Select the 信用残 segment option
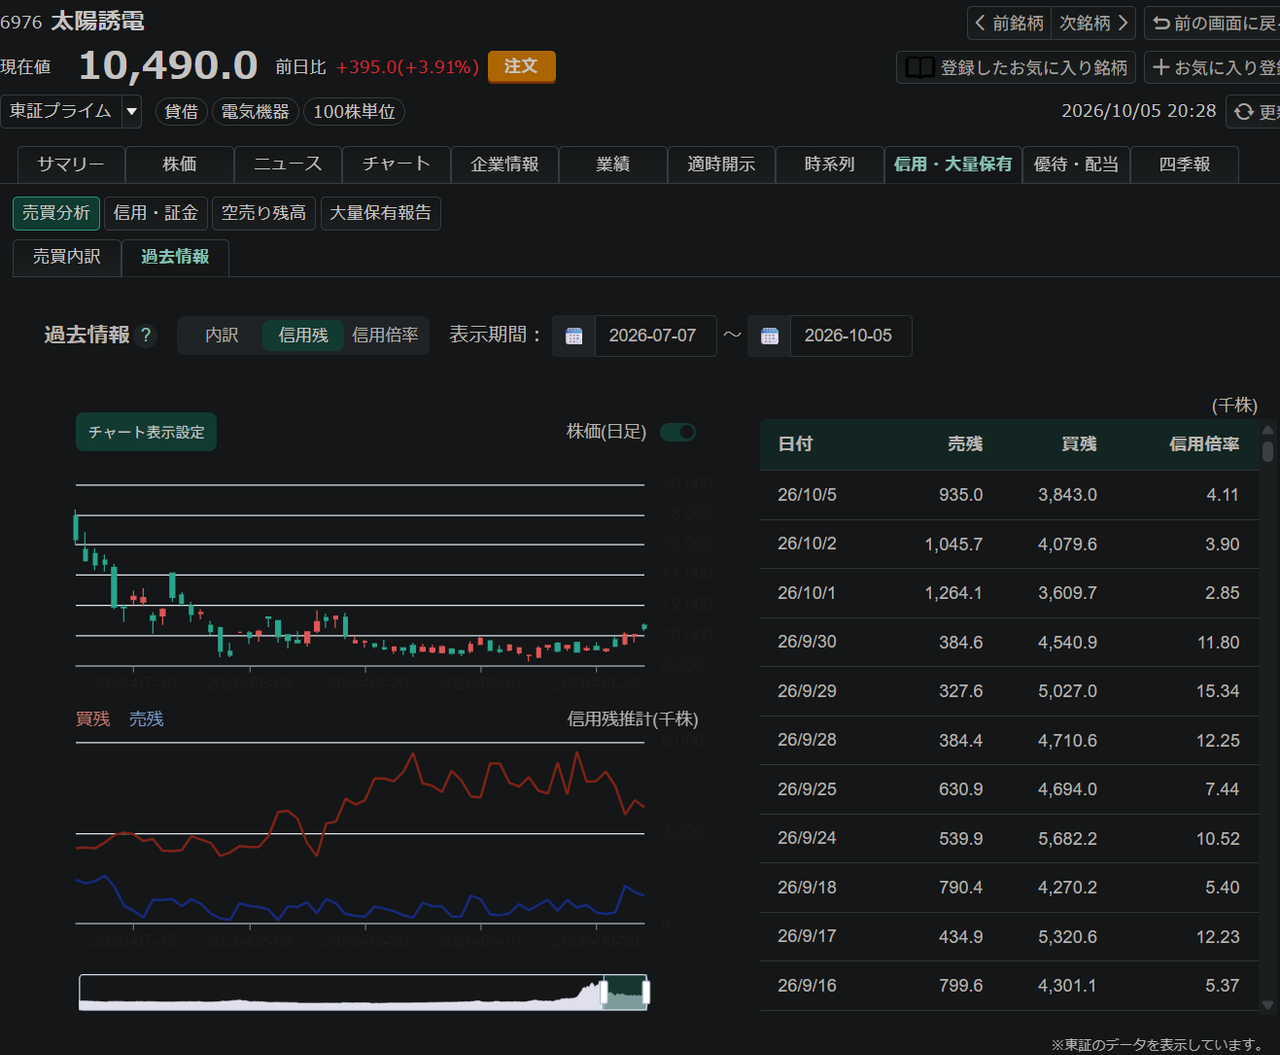 (x=303, y=336)
